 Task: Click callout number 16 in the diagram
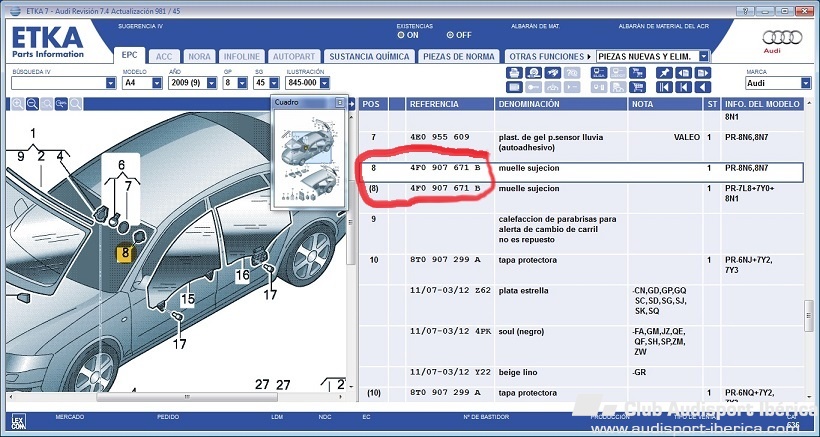click(242, 276)
